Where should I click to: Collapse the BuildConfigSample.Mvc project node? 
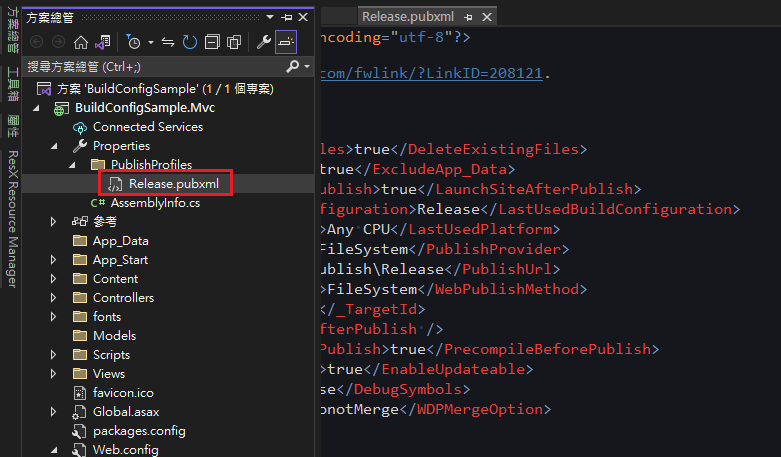pos(36,108)
